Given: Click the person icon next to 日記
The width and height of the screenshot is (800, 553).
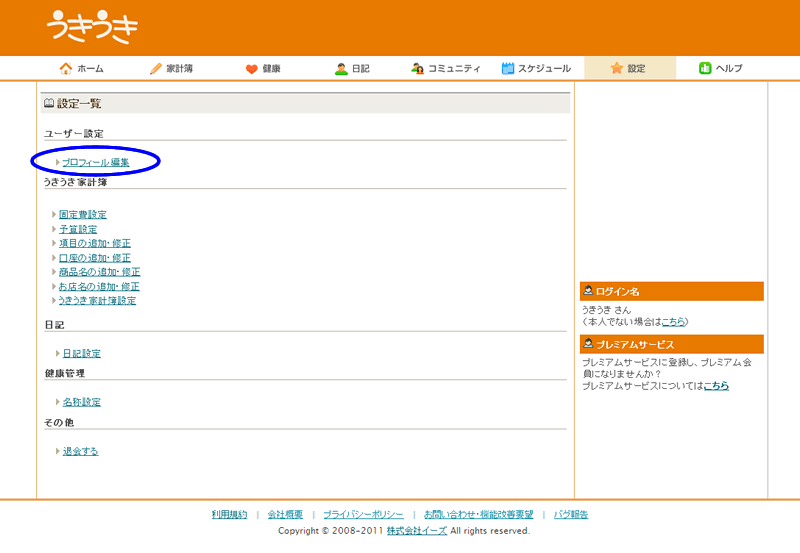Looking at the screenshot, I should click(x=341, y=68).
